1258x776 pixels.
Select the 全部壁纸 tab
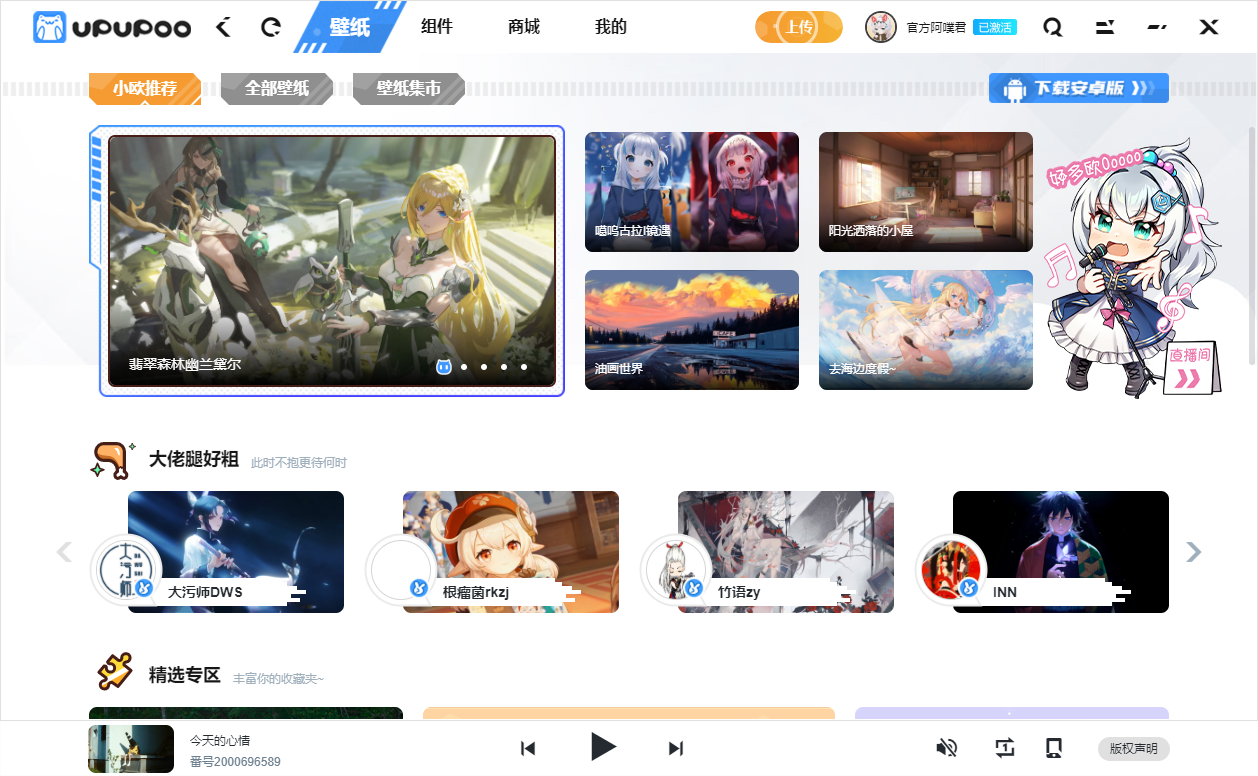click(x=277, y=88)
